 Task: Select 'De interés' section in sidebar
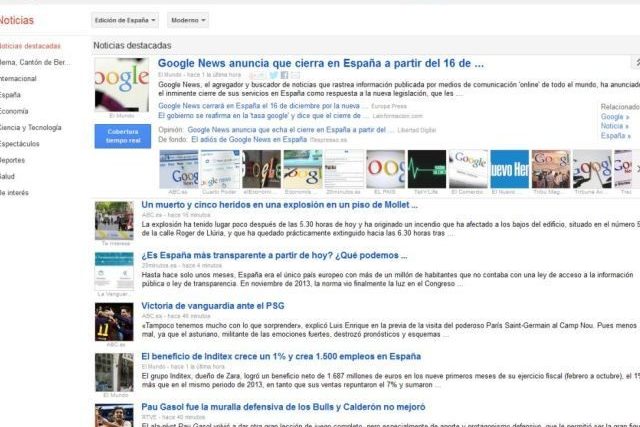(x=14, y=193)
